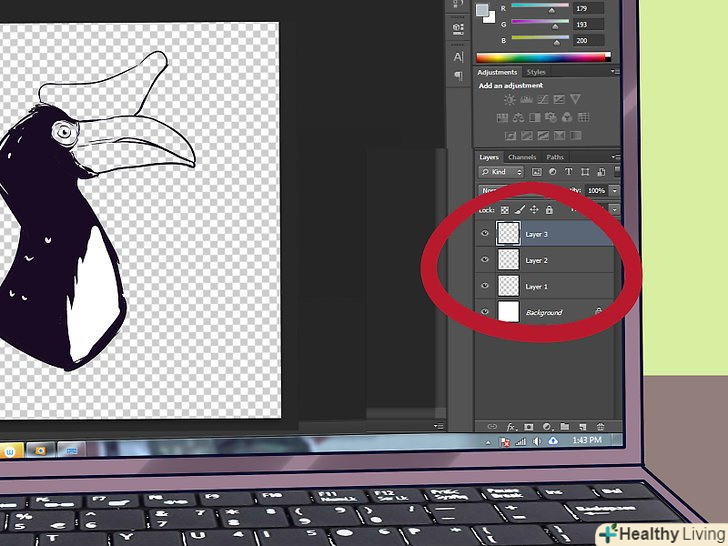Select the Layer 1 row
This screenshot has width=728, height=546.
click(545, 286)
